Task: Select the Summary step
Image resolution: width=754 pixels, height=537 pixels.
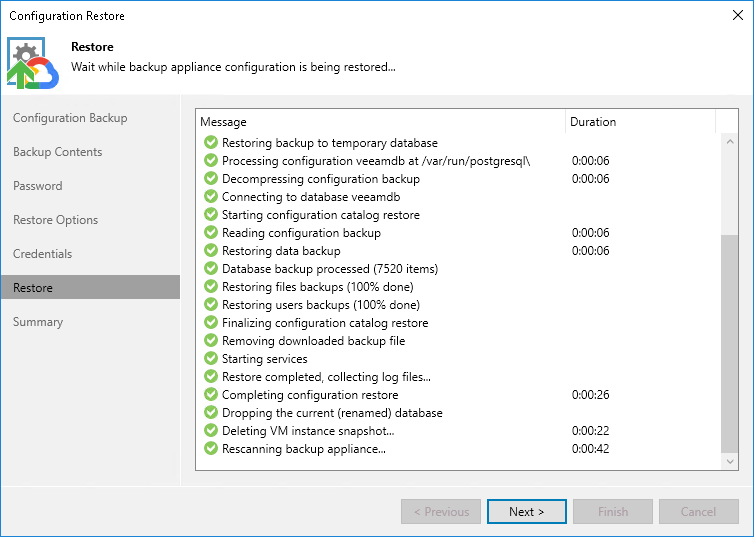Action: click(x=38, y=322)
